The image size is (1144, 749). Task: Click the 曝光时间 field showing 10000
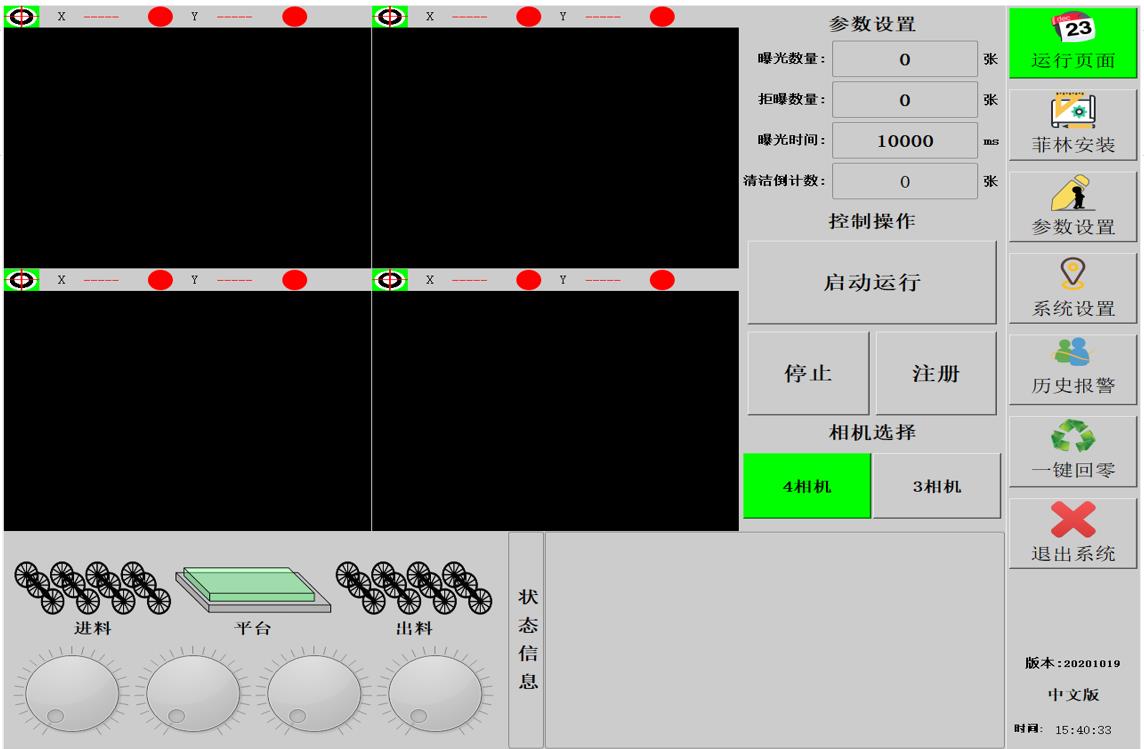(x=905, y=141)
